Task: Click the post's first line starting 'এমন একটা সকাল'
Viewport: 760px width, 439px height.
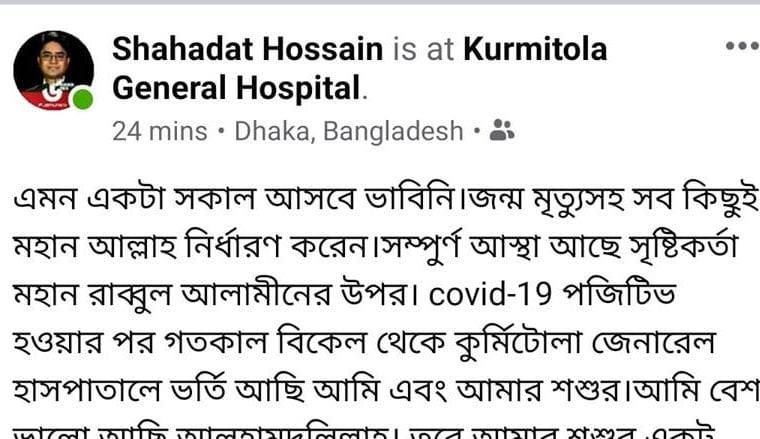Action: [x=385, y=199]
